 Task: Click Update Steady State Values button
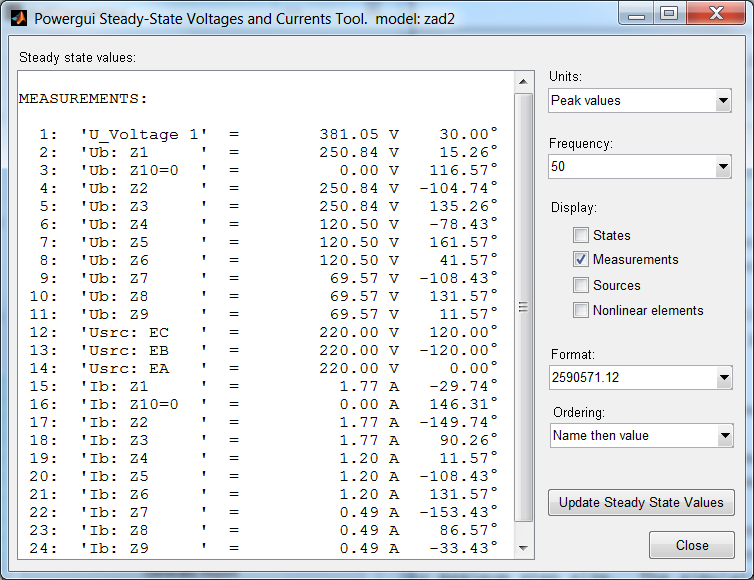[641, 503]
